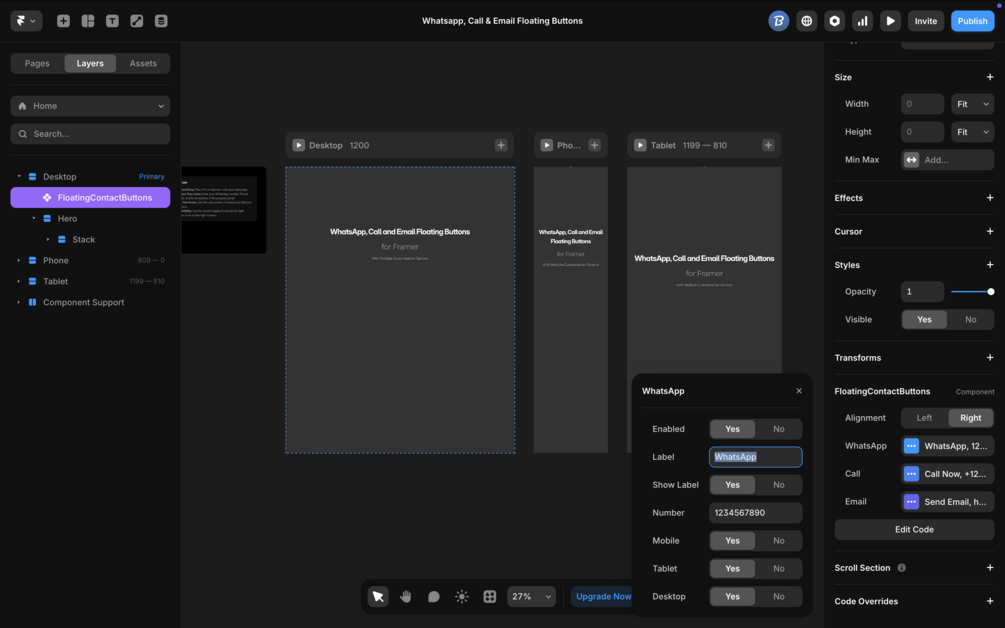
Task: Select the FloatingContactButtons layer
Action: click(x=90, y=198)
